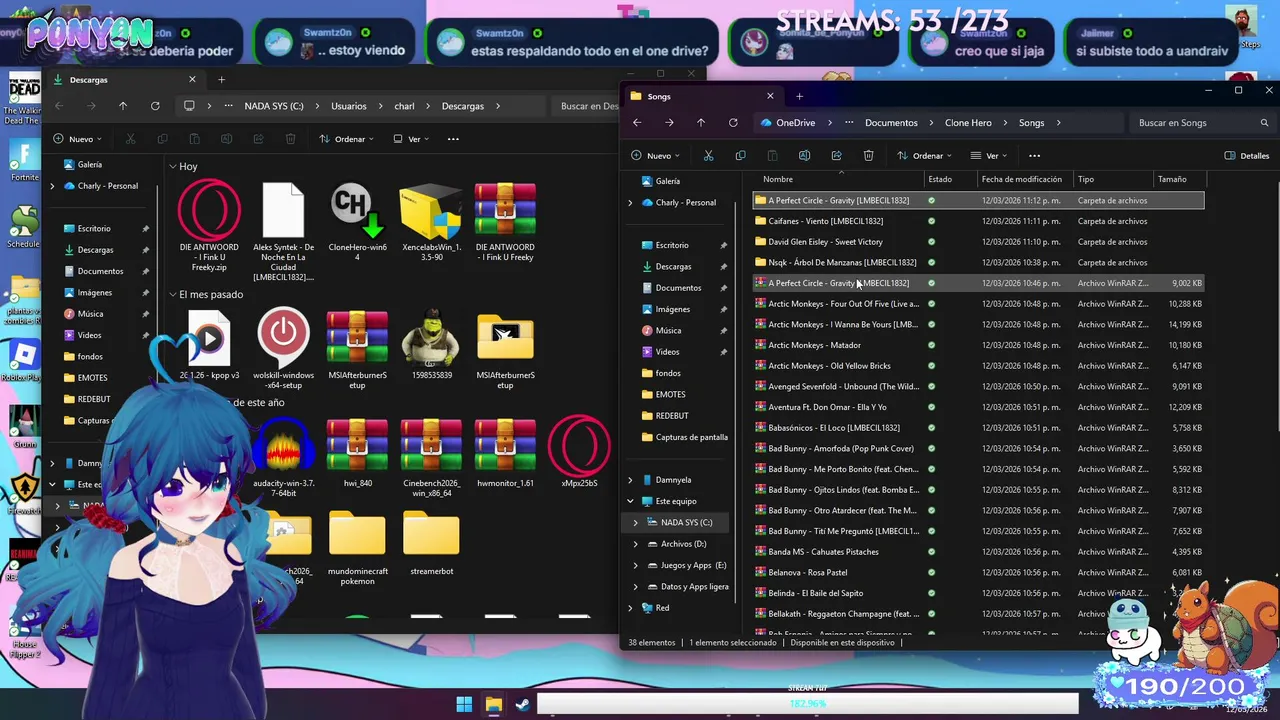The height and width of the screenshot is (720, 1280).
Task: Click Copy icon in Songs toolbar
Action: pos(740,156)
